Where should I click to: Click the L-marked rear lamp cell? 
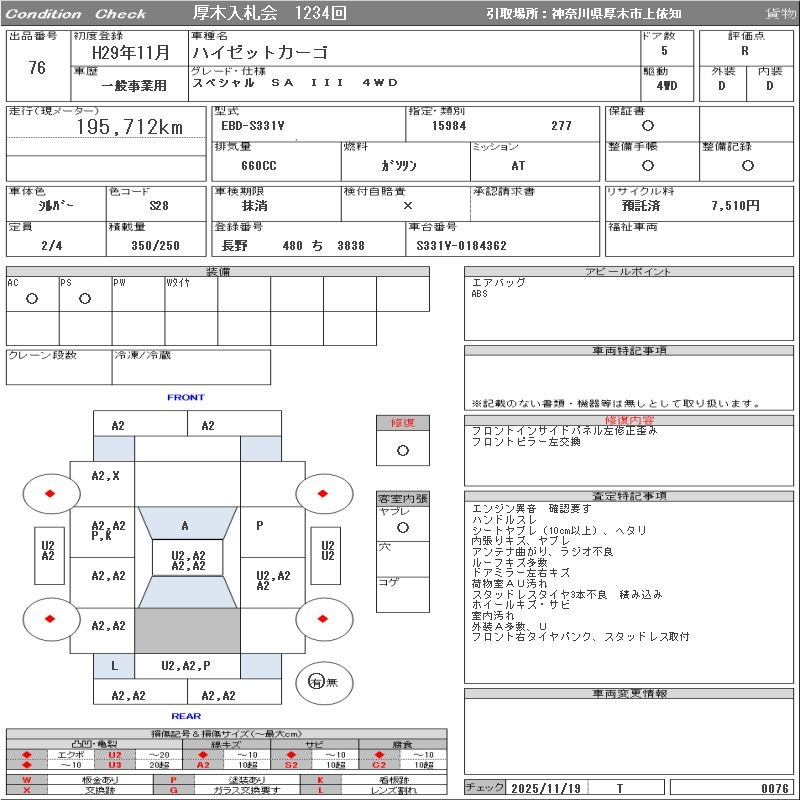coord(114,665)
